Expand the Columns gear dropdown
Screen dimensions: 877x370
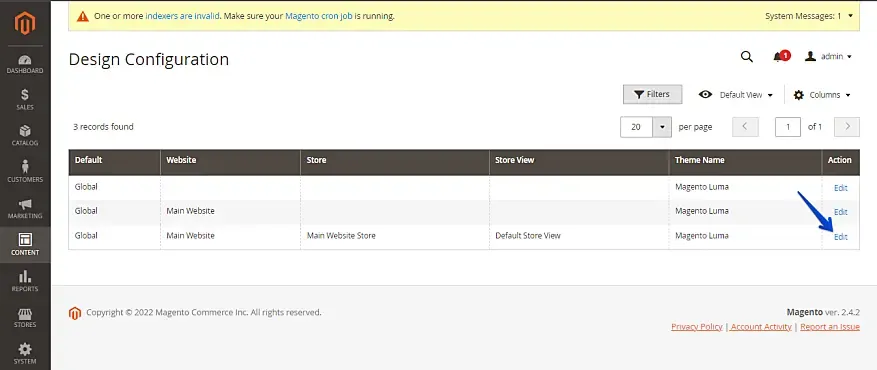[822, 95]
